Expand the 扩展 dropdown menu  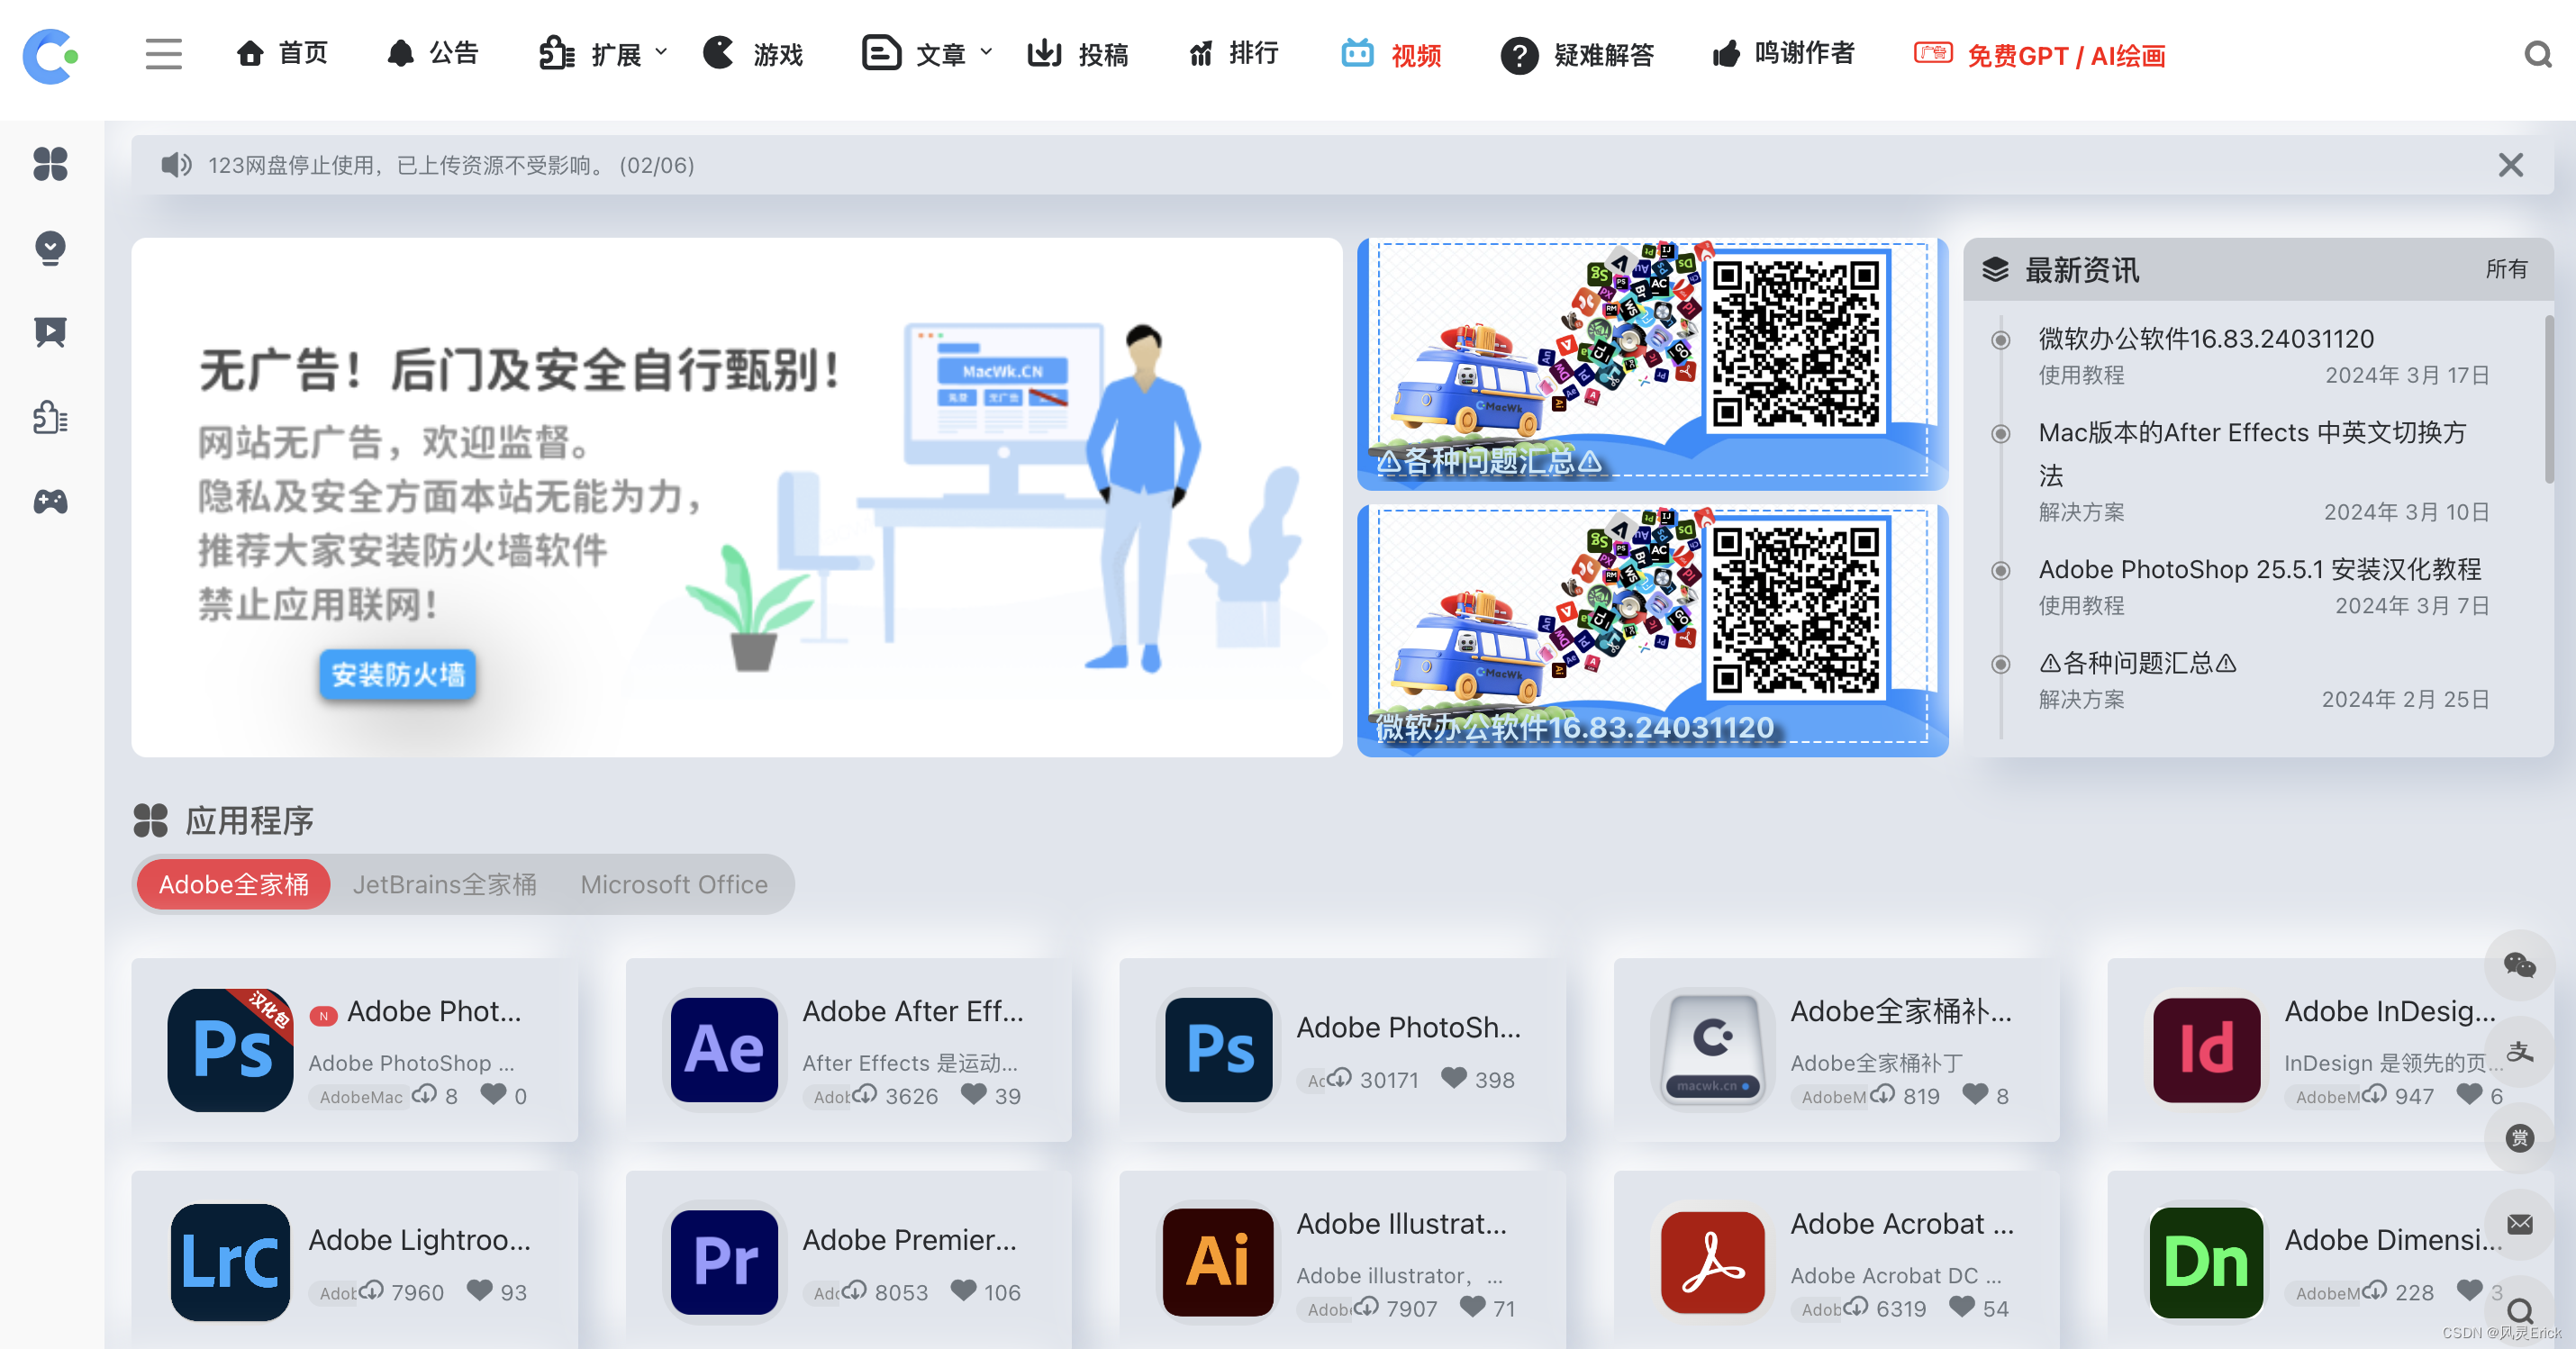(603, 54)
